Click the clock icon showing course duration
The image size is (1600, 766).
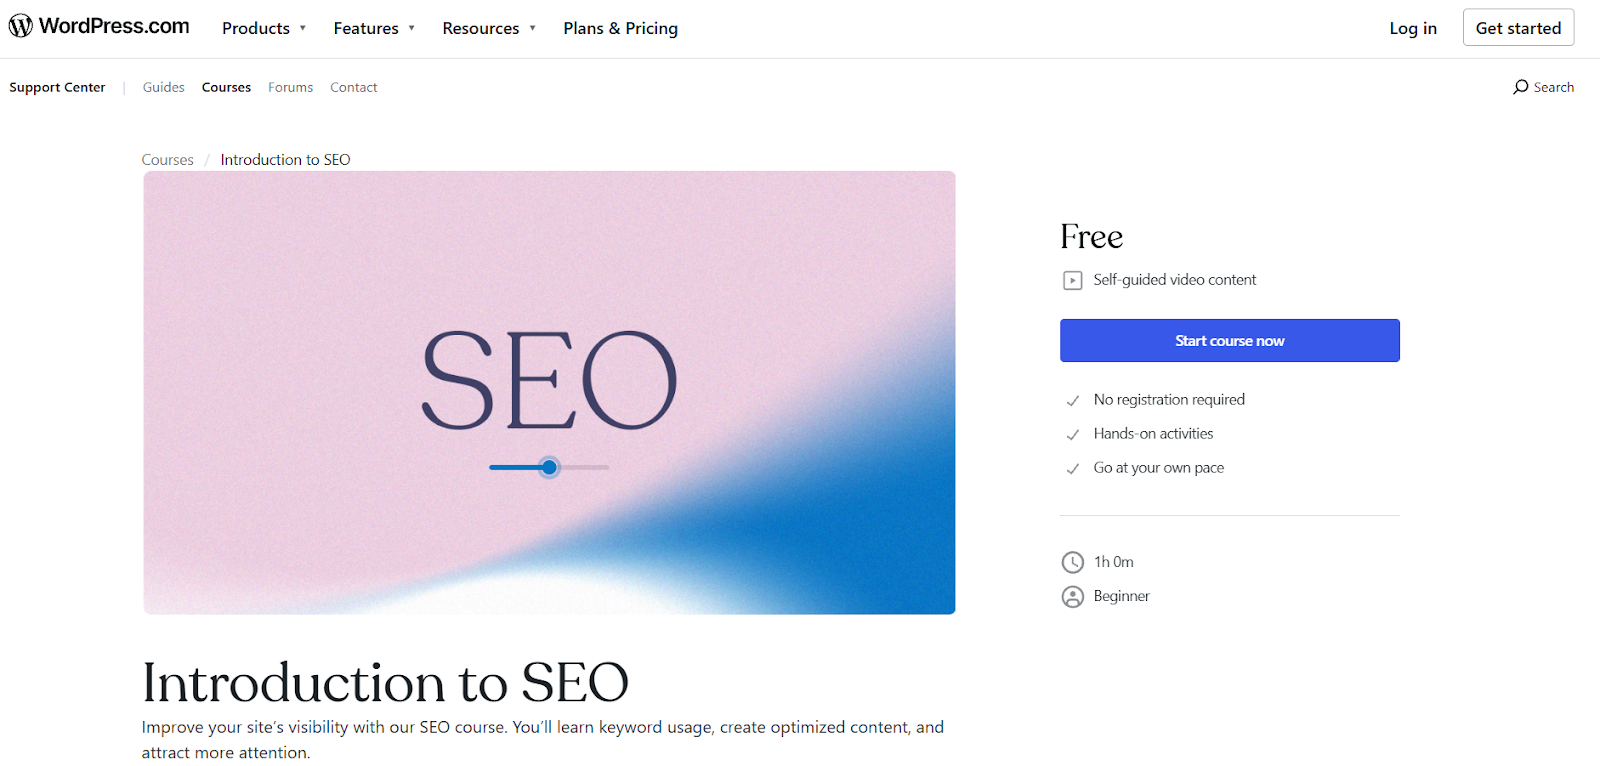tap(1073, 561)
